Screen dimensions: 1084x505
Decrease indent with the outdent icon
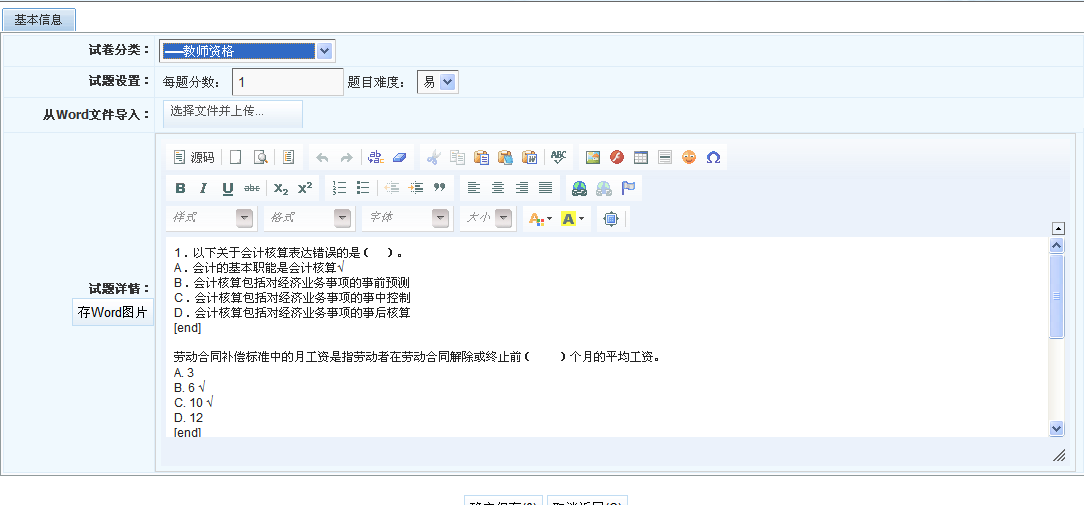(x=392, y=188)
